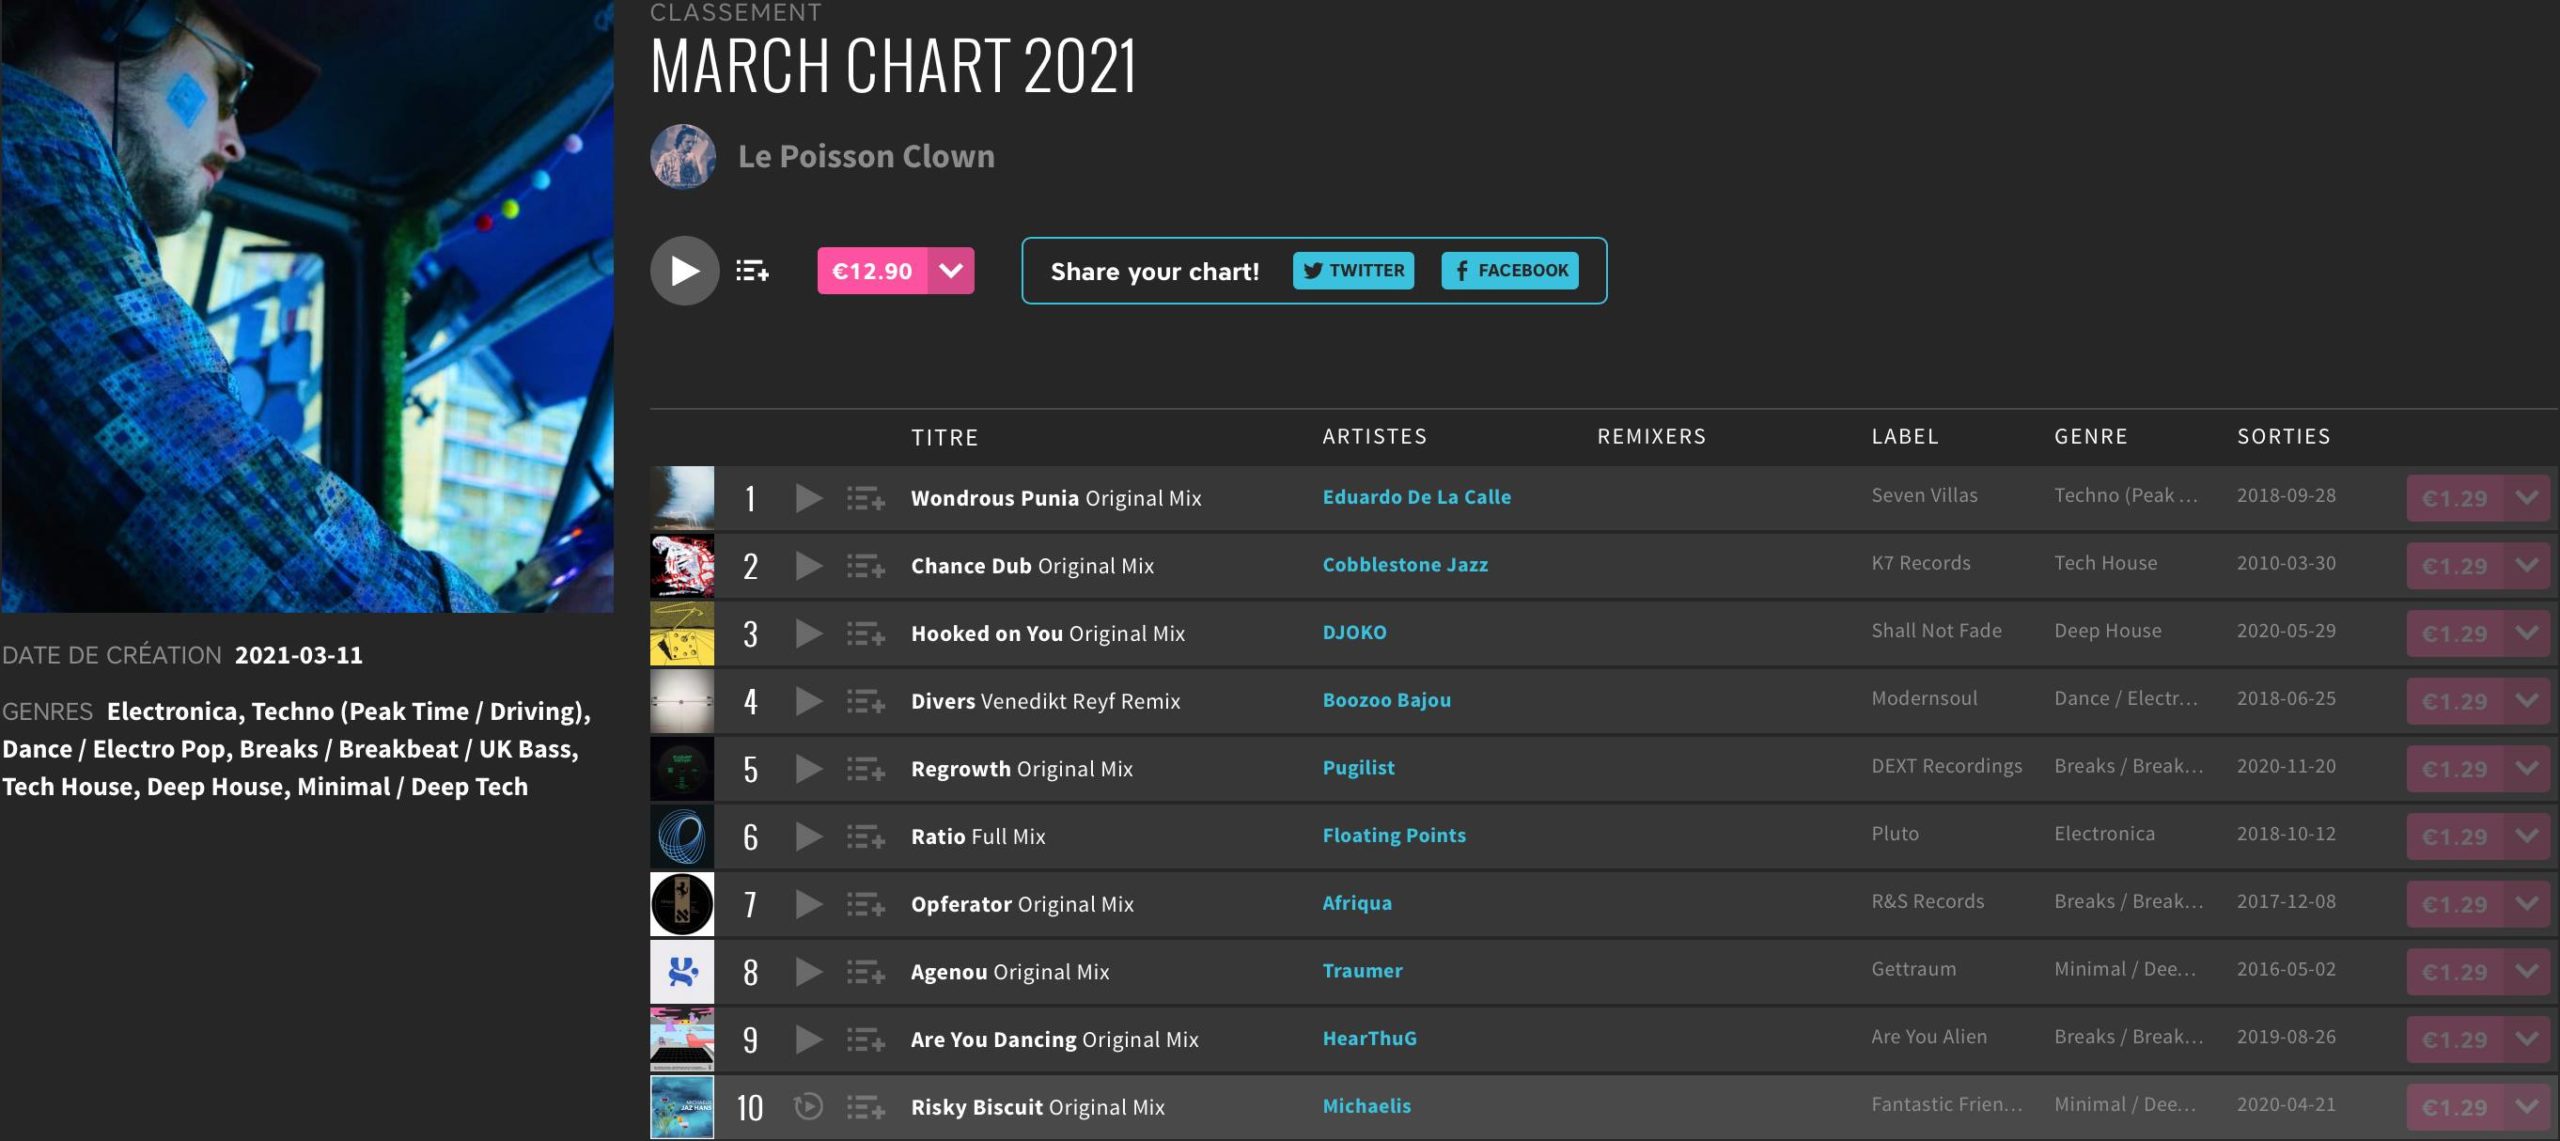Open artist HearThuG

(x=1369, y=1038)
